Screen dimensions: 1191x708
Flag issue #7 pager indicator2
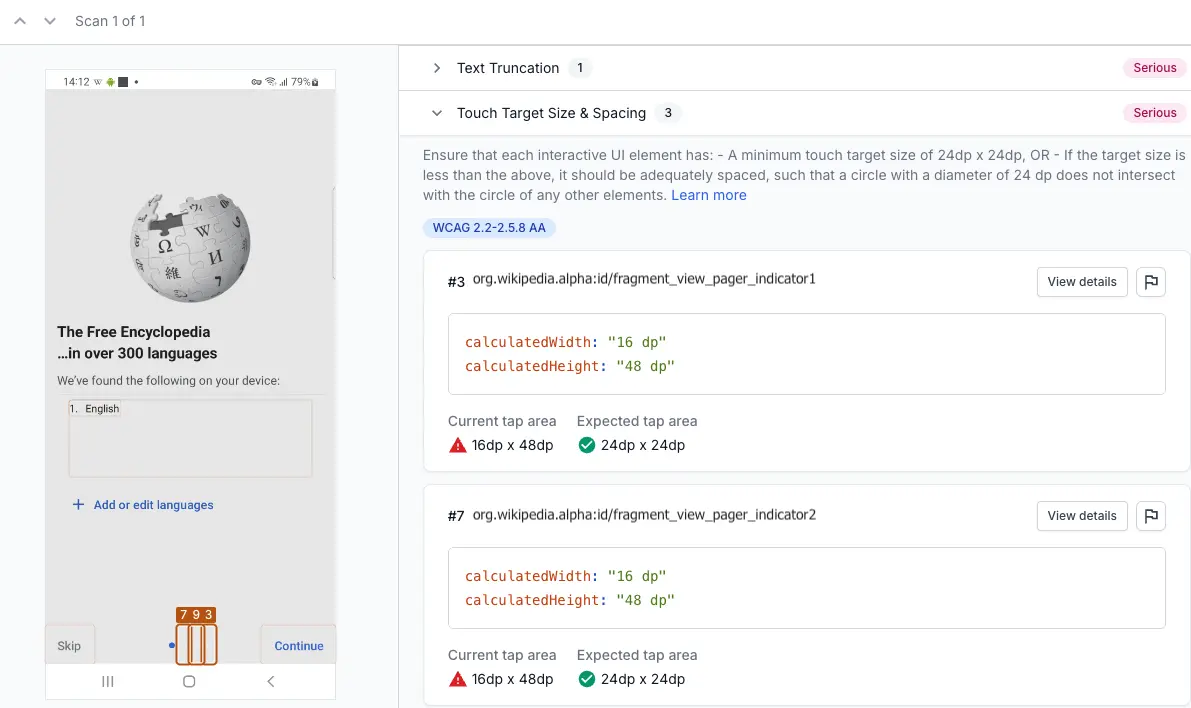click(x=1151, y=516)
